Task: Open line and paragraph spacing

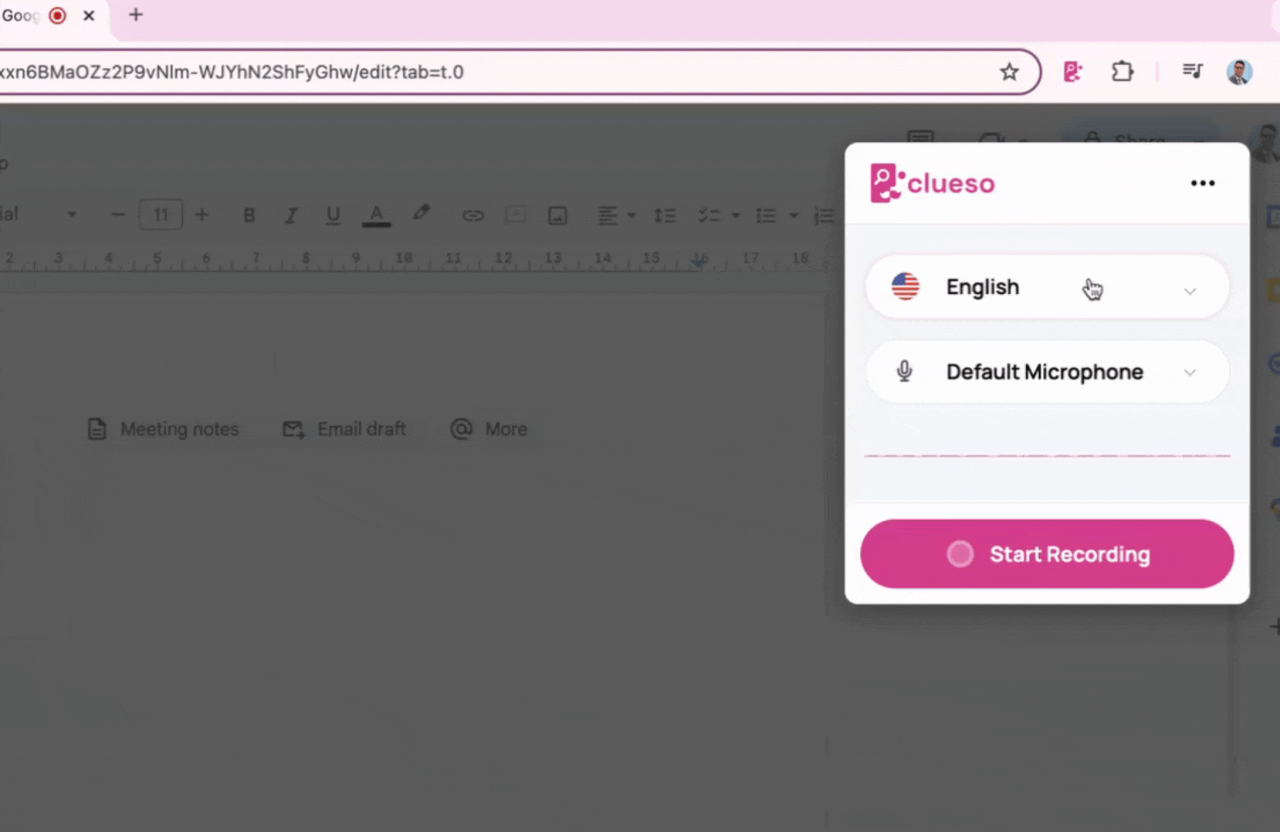Action: [x=665, y=215]
